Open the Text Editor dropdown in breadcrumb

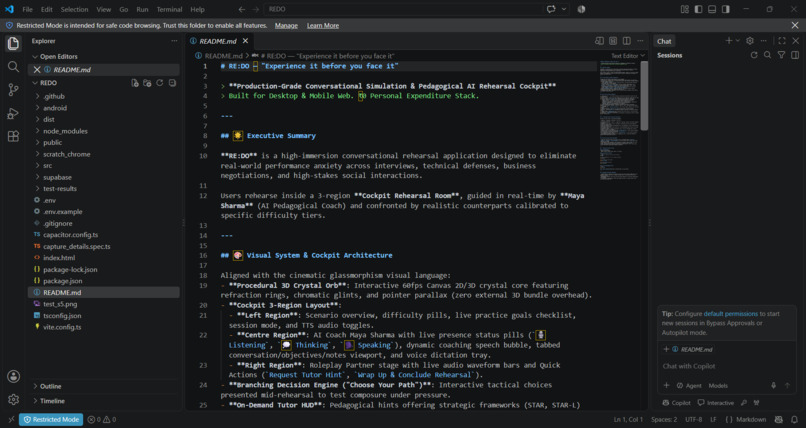coord(628,55)
